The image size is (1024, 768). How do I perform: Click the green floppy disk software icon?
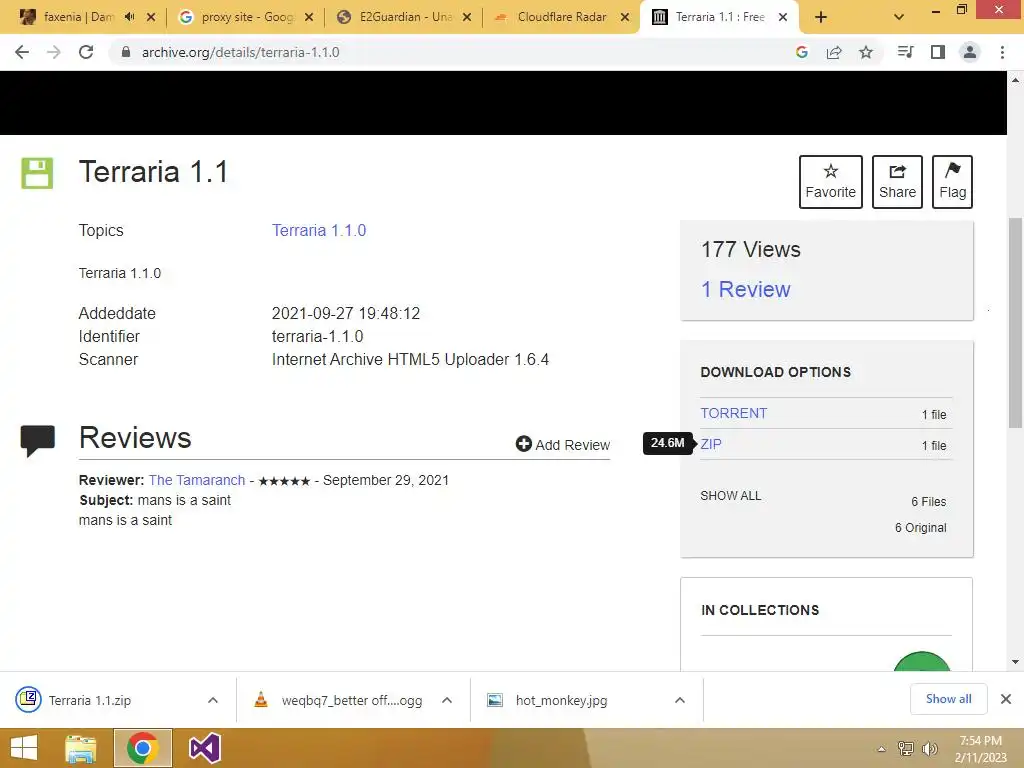point(37,173)
